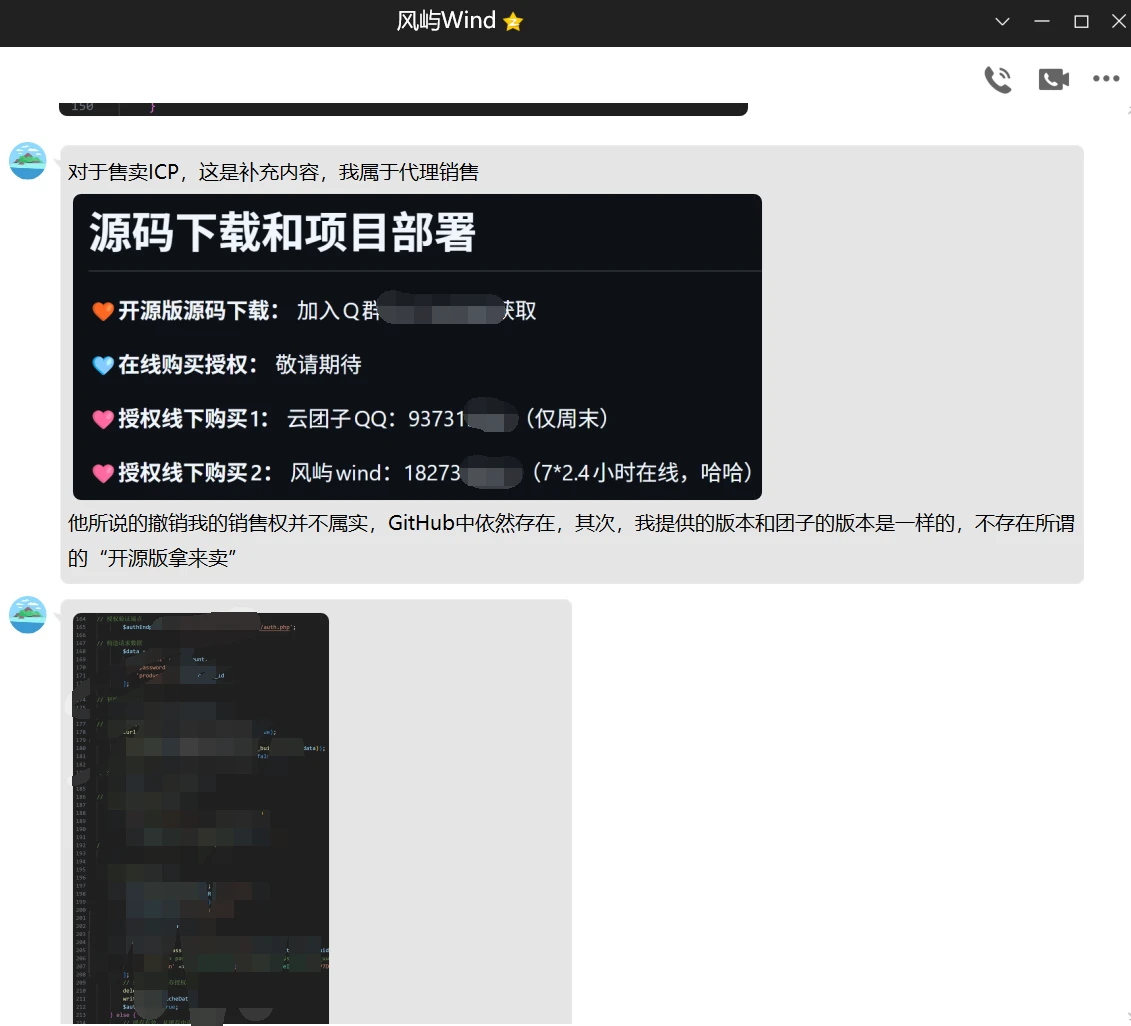1131x1026 pixels.
Task: Select the message starting with 对于售卖ICP
Action: click(273, 172)
